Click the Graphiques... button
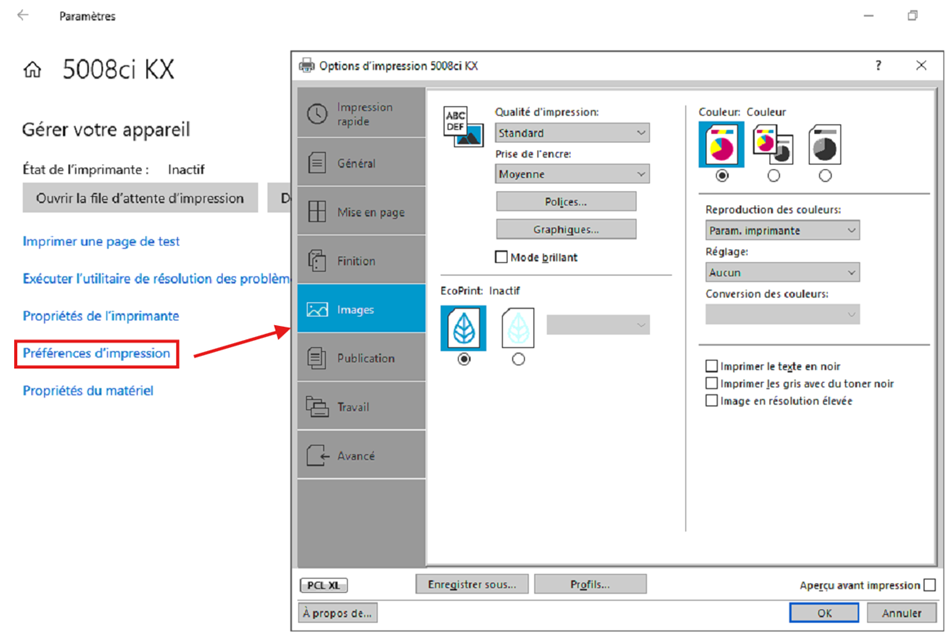This screenshot has height=633, width=945. point(566,229)
